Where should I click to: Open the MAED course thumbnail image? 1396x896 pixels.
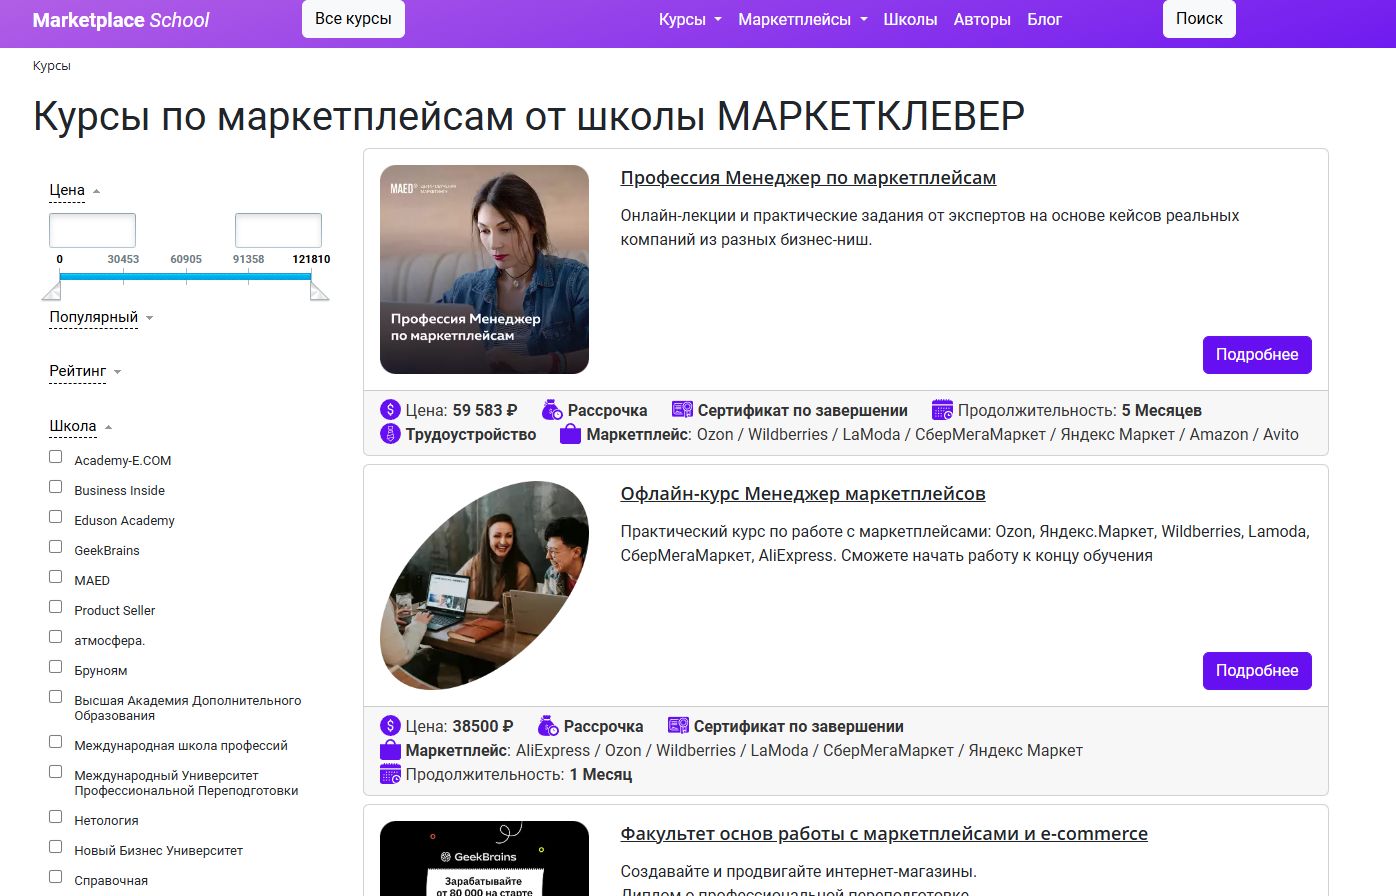[484, 270]
